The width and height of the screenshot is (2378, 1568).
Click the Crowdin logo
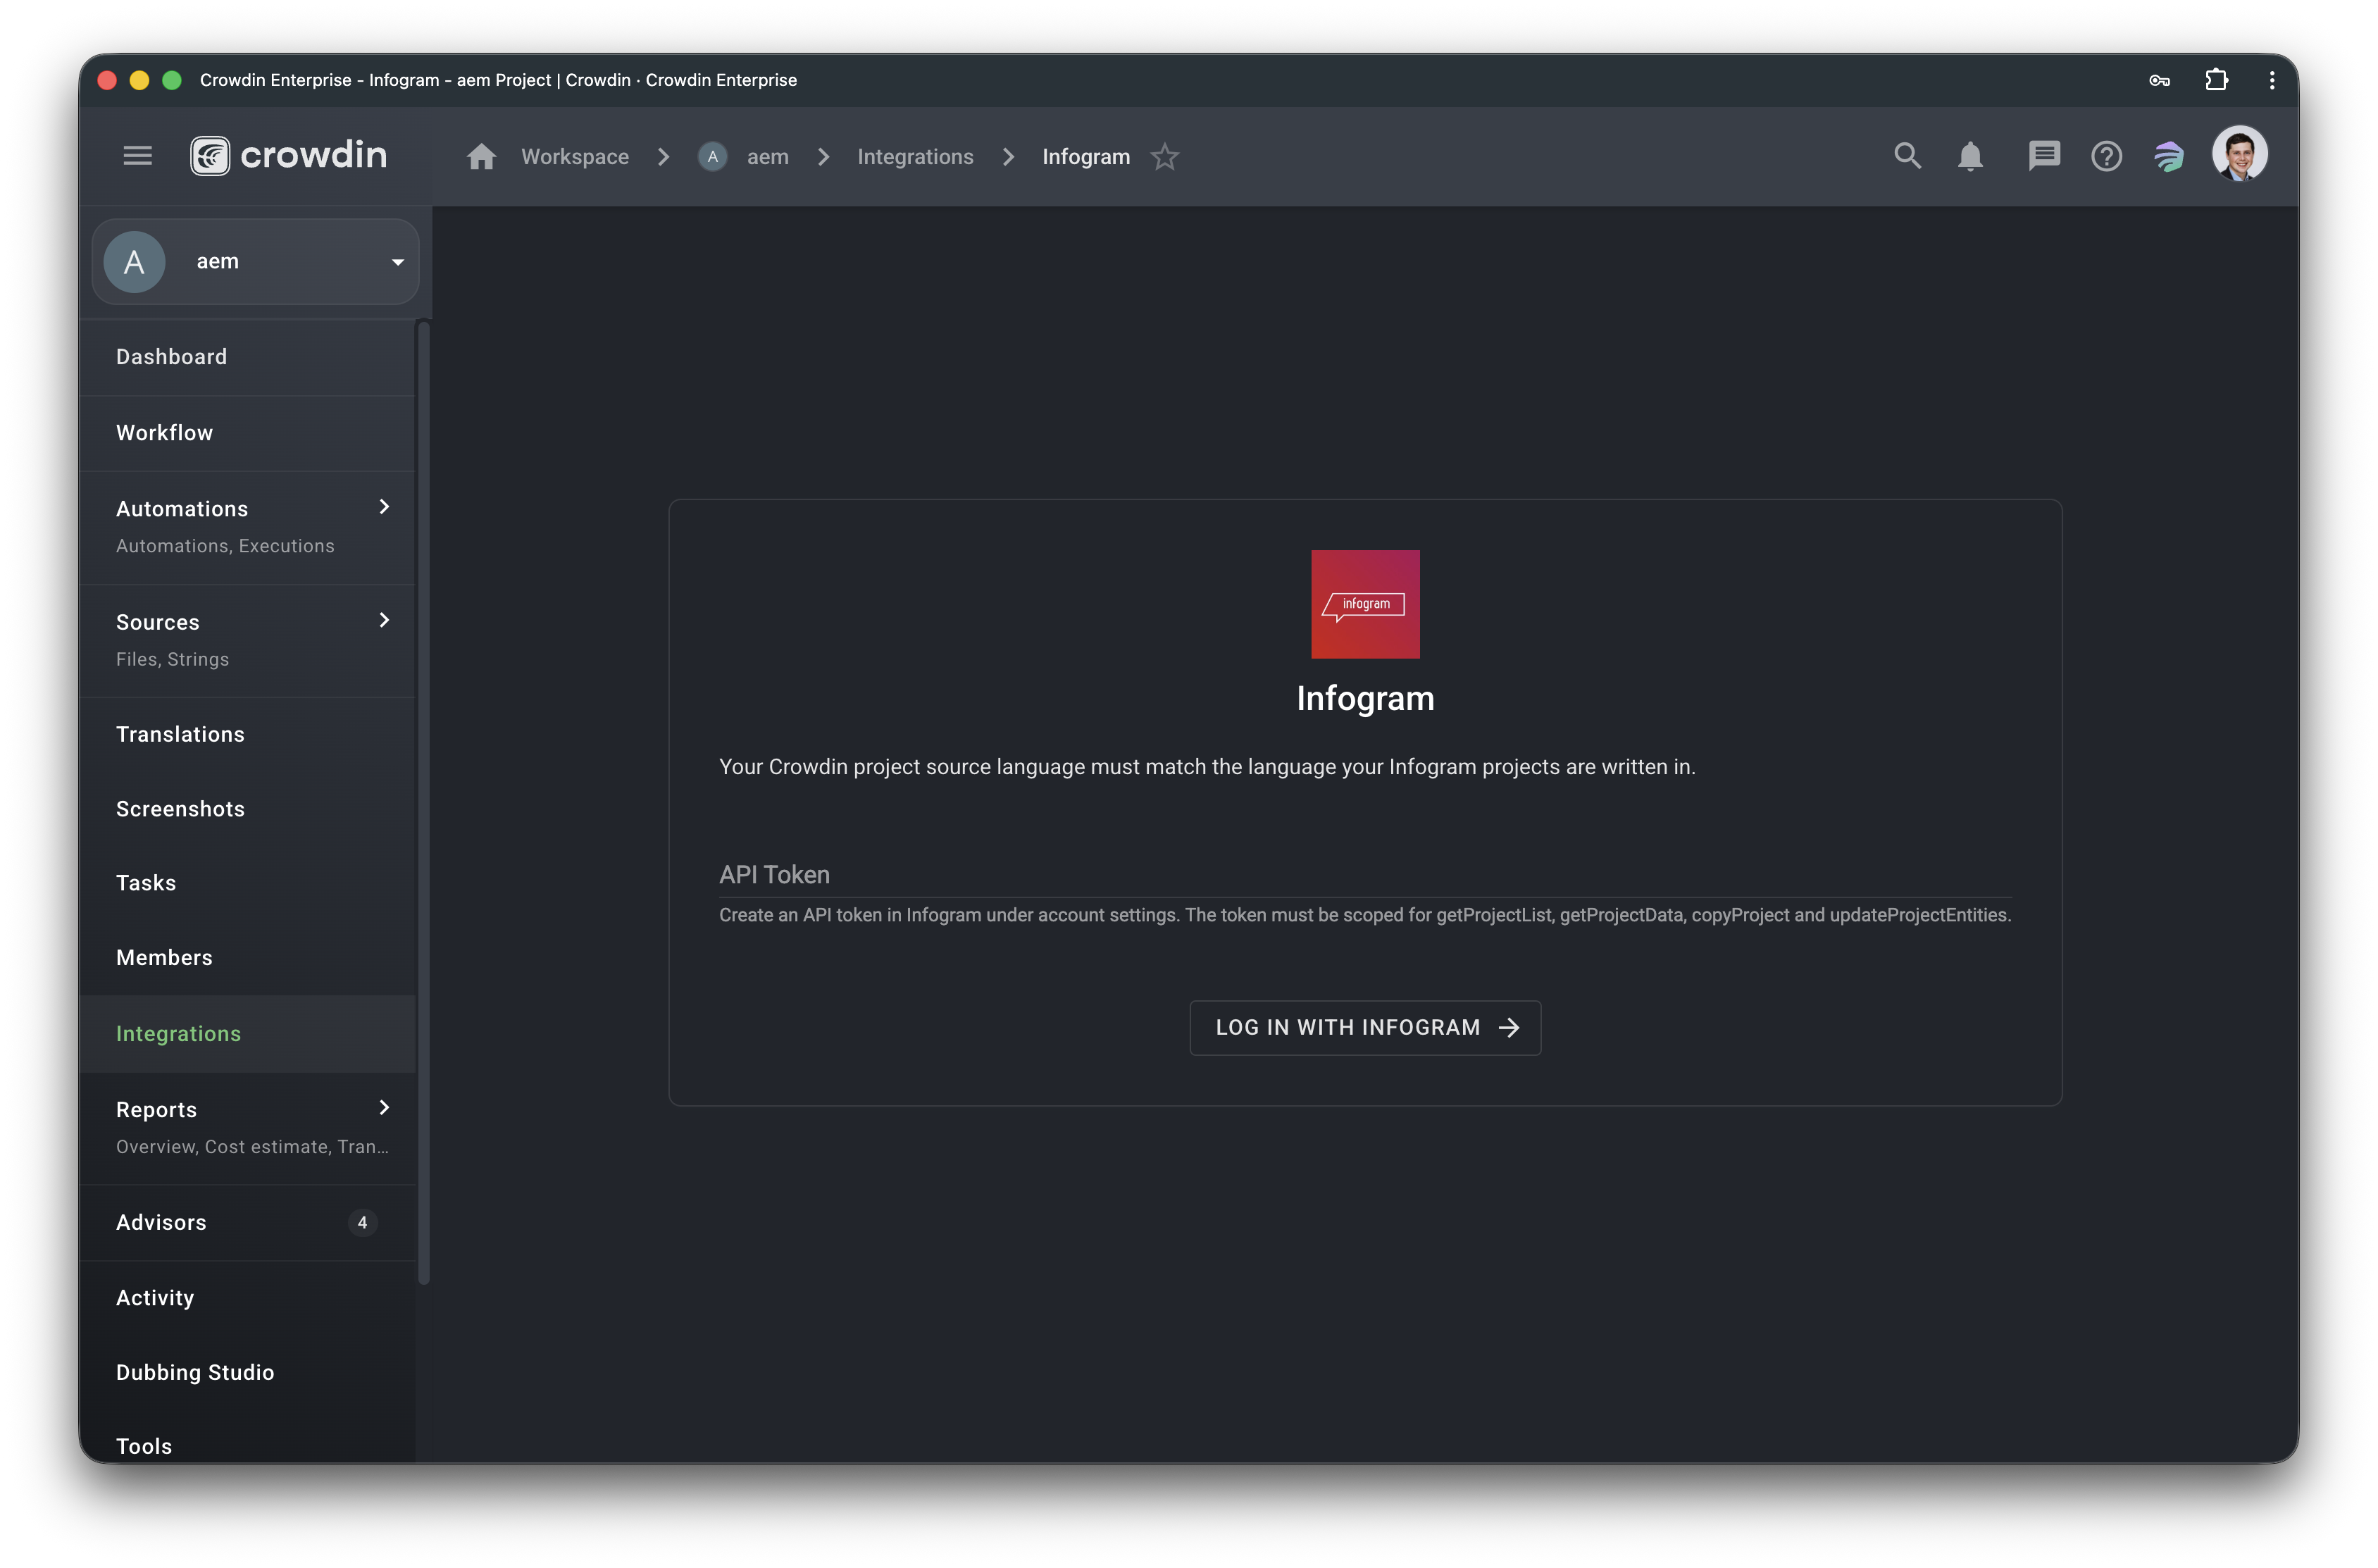coord(288,156)
